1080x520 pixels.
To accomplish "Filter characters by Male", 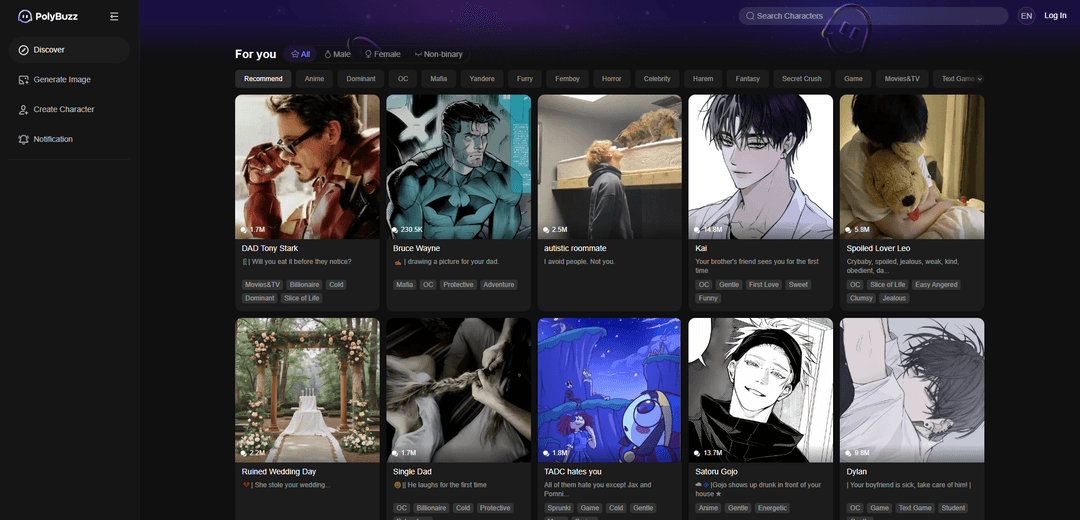I will click(337, 54).
